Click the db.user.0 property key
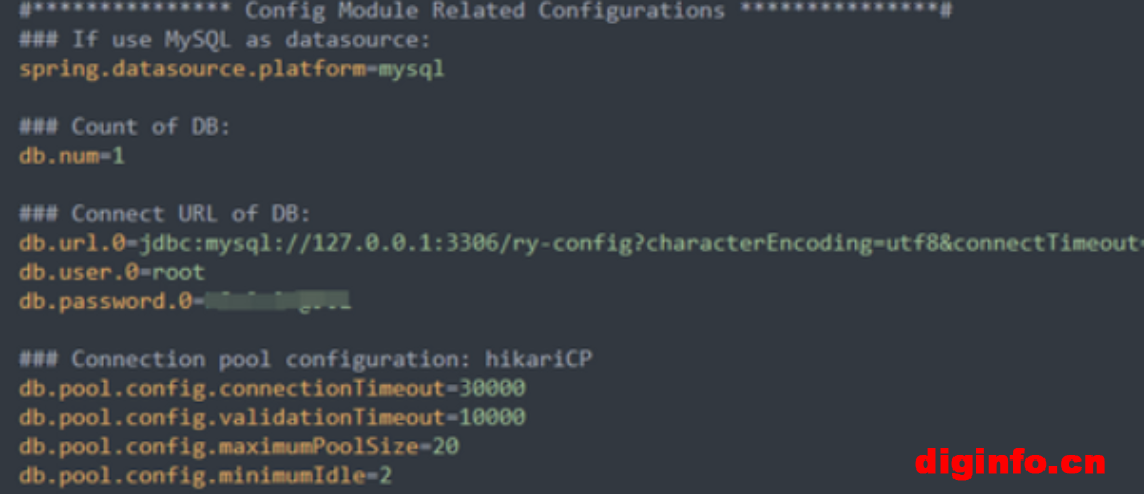 pos(79,272)
